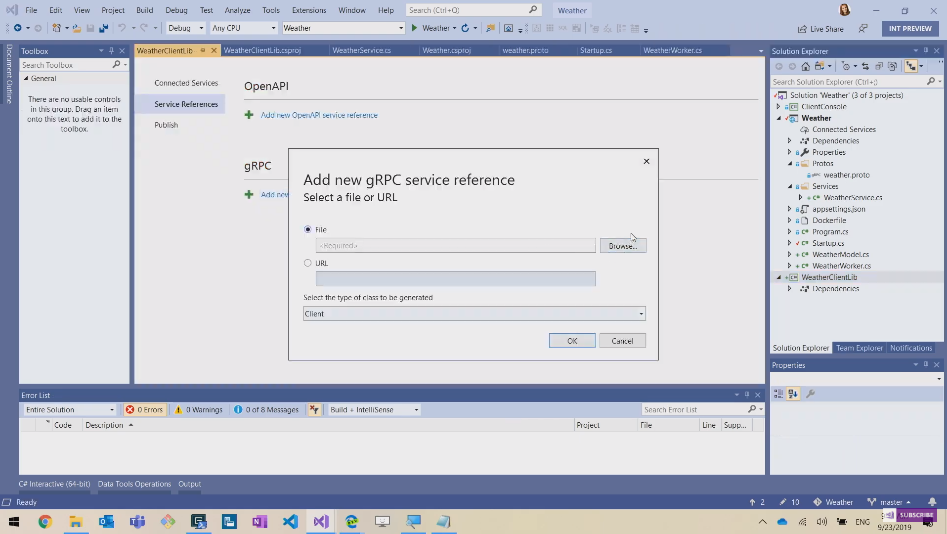Open the Extensions menu

coord(308,10)
